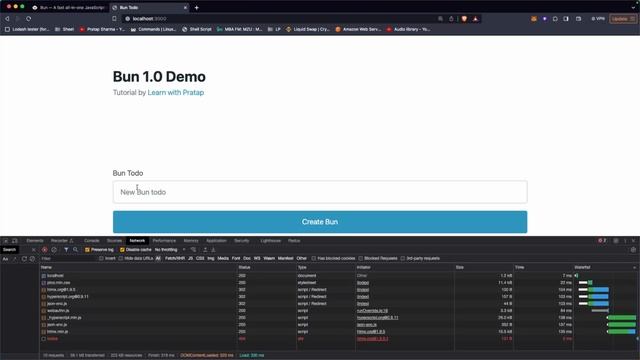This screenshot has height=360, width=640.
Task: Open the Liquid Swap bookmark
Action: point(308,29)
